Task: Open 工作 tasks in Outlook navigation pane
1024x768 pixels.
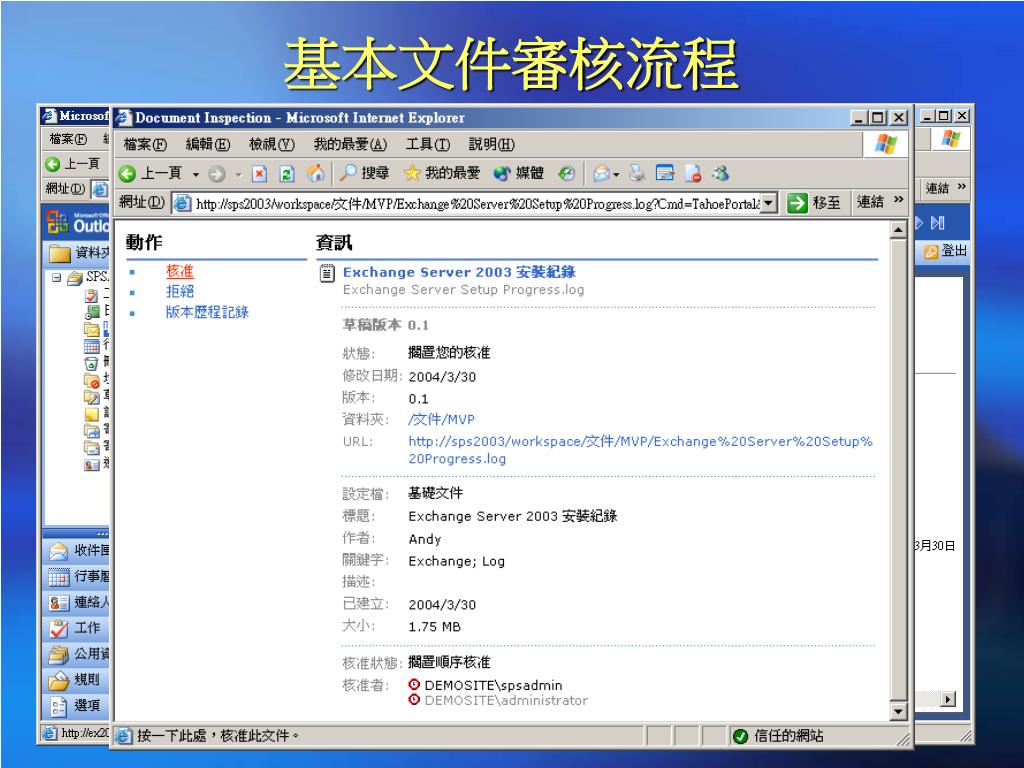Action: [x=78, y=628]
